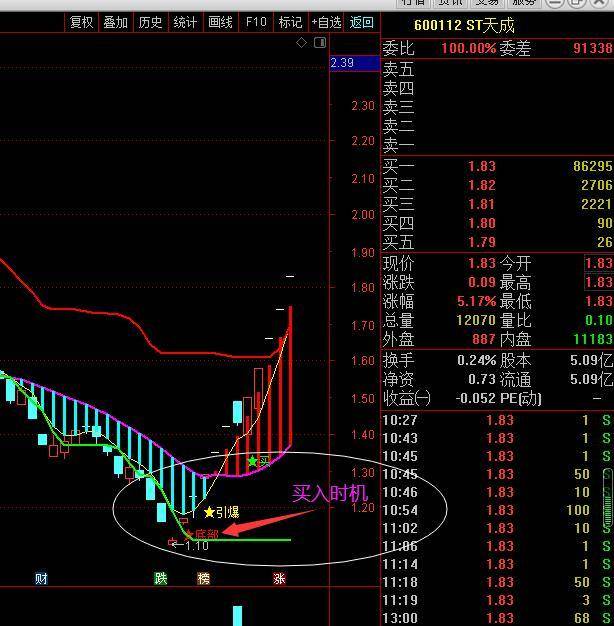Add stock via +自选 button
Screen dimensions: 614x626
(326, 22)
